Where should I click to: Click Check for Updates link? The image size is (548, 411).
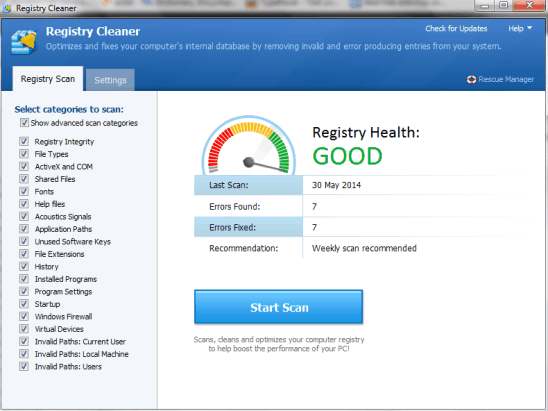[x=456, y=29]
